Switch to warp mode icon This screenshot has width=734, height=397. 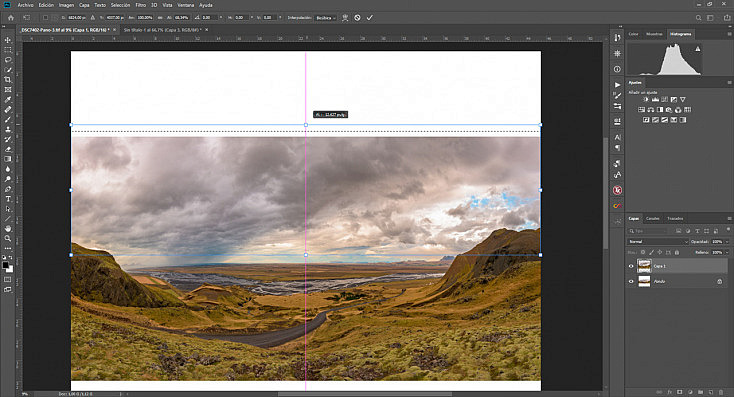345,17
